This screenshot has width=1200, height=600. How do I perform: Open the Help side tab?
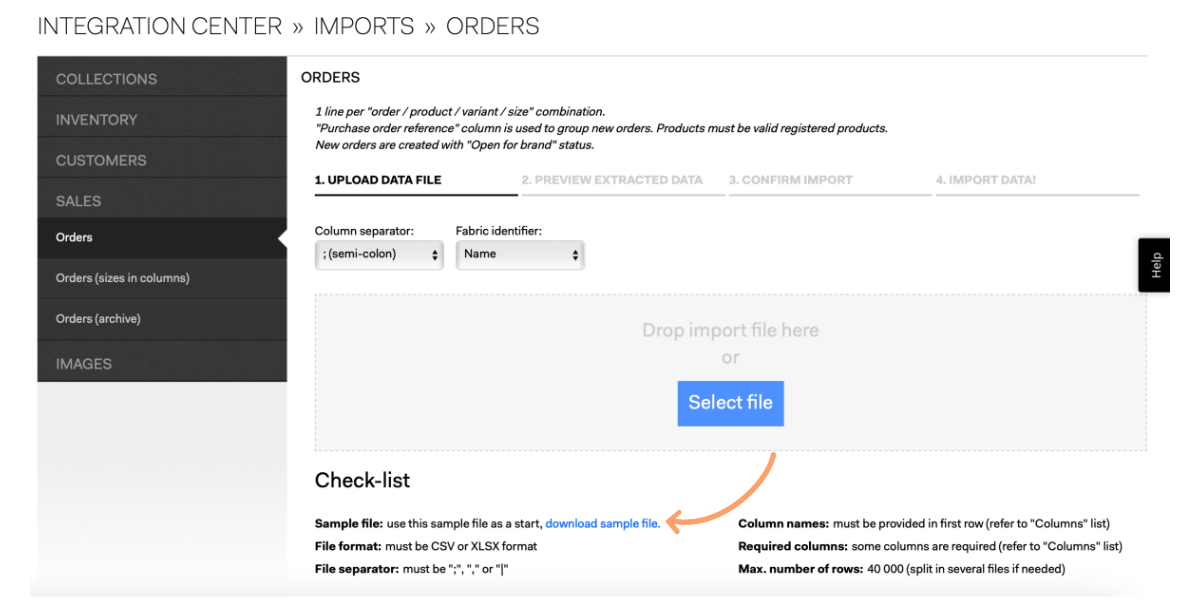tap(1155, 265)
